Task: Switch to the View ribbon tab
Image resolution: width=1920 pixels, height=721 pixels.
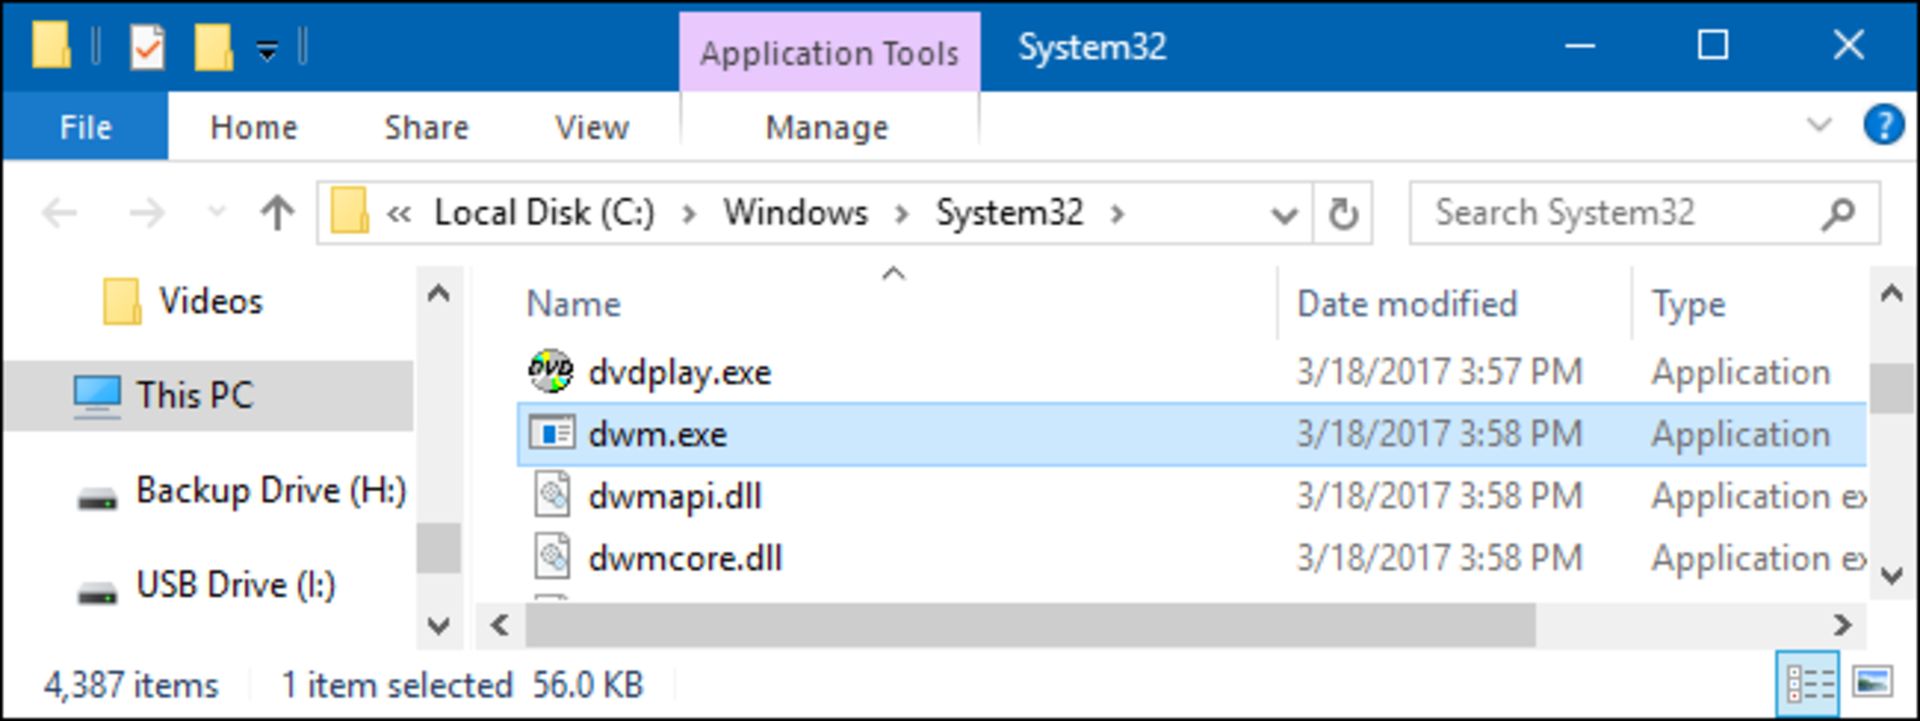Action: coord(591,127)
